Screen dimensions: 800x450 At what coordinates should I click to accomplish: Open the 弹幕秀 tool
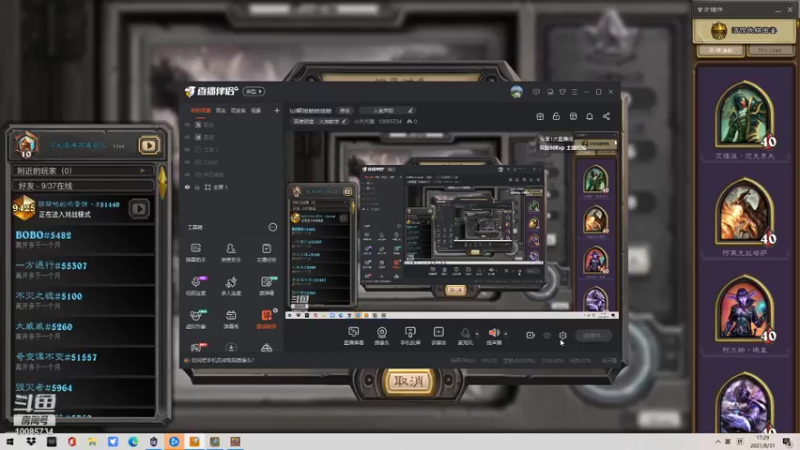231,319
